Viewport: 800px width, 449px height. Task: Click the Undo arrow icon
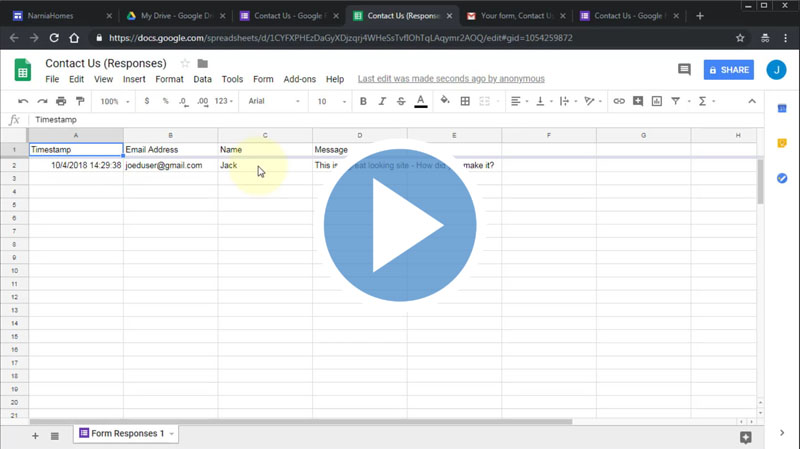[23, 101]
